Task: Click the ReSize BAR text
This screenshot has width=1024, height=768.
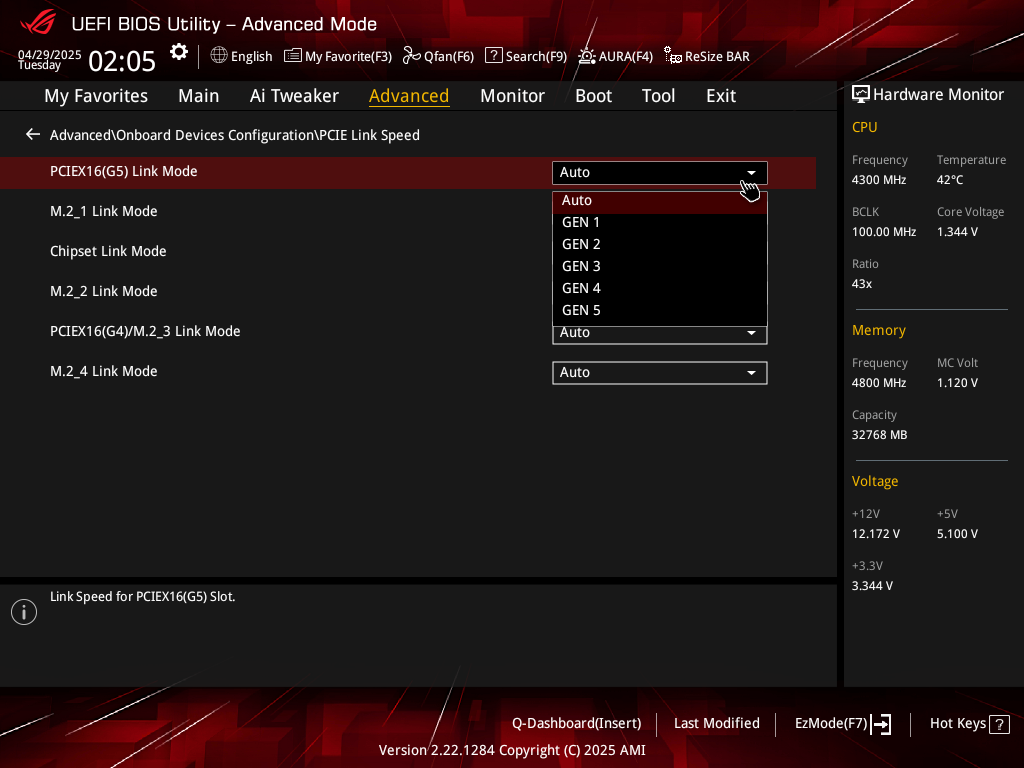Action: [717, 57]
